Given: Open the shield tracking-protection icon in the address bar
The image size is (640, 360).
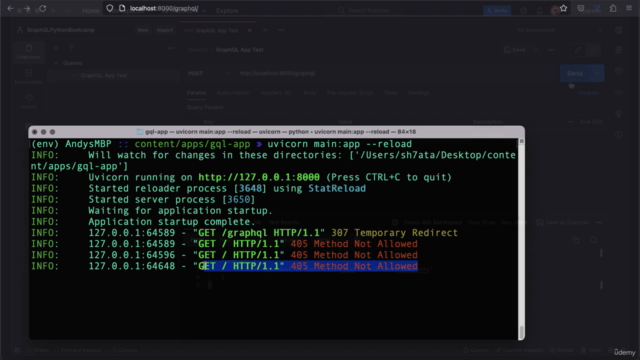Looking at the screenshot, I should coord(110,8).
